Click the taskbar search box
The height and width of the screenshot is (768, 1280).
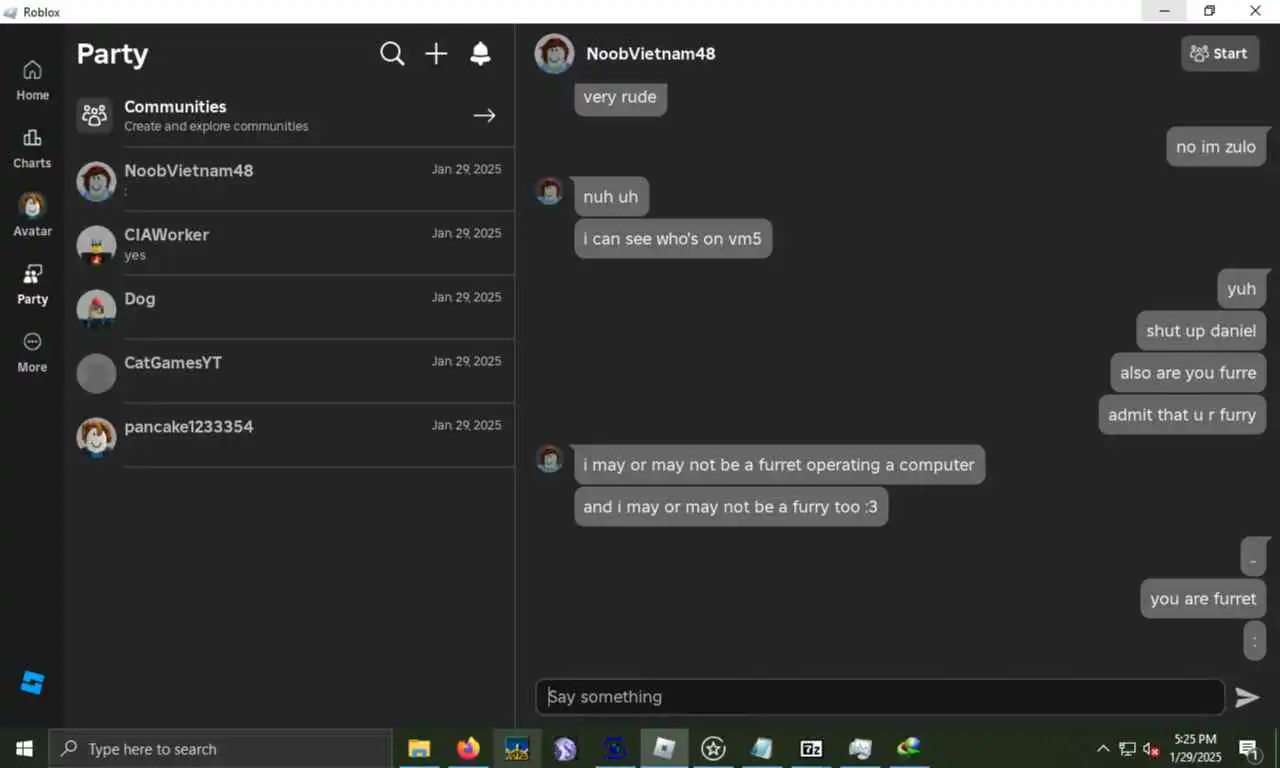220,749
